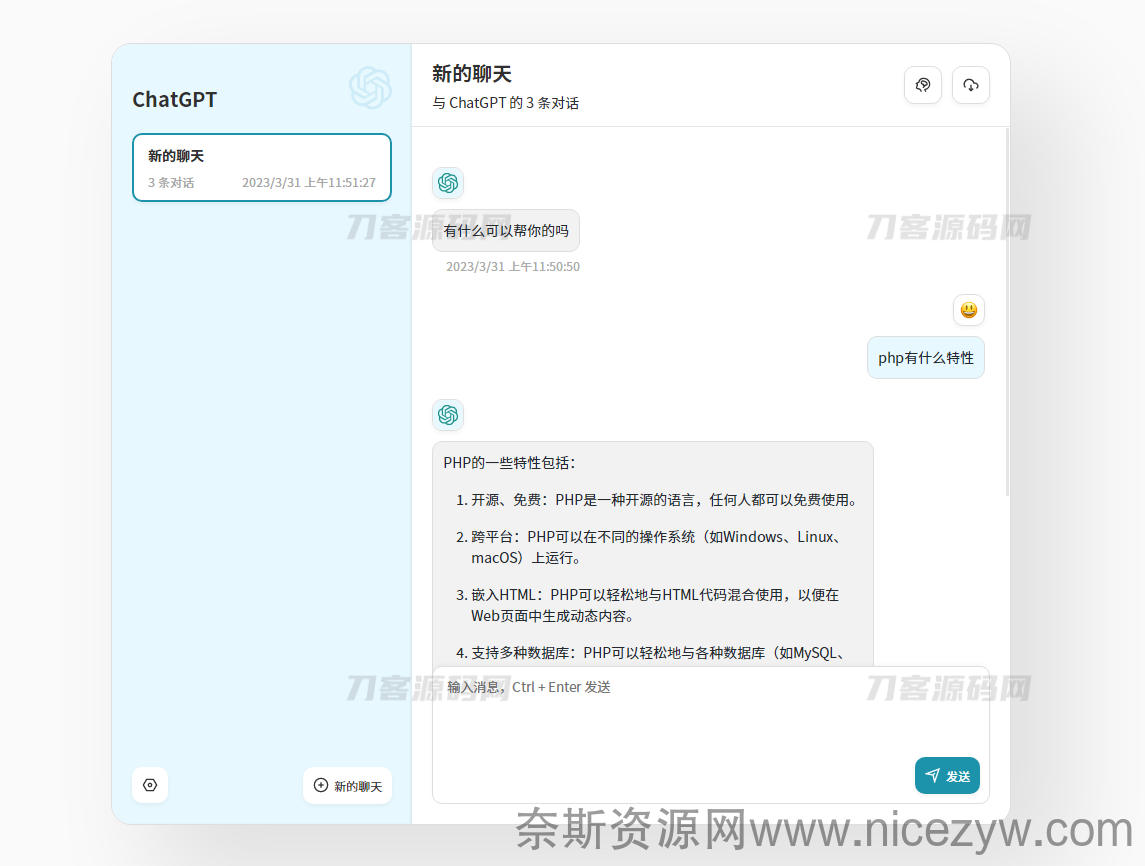Screen dimensions: 1145x866
Task: Start a conversation with the 新的聊天 plus button
Action: [348, 786]
